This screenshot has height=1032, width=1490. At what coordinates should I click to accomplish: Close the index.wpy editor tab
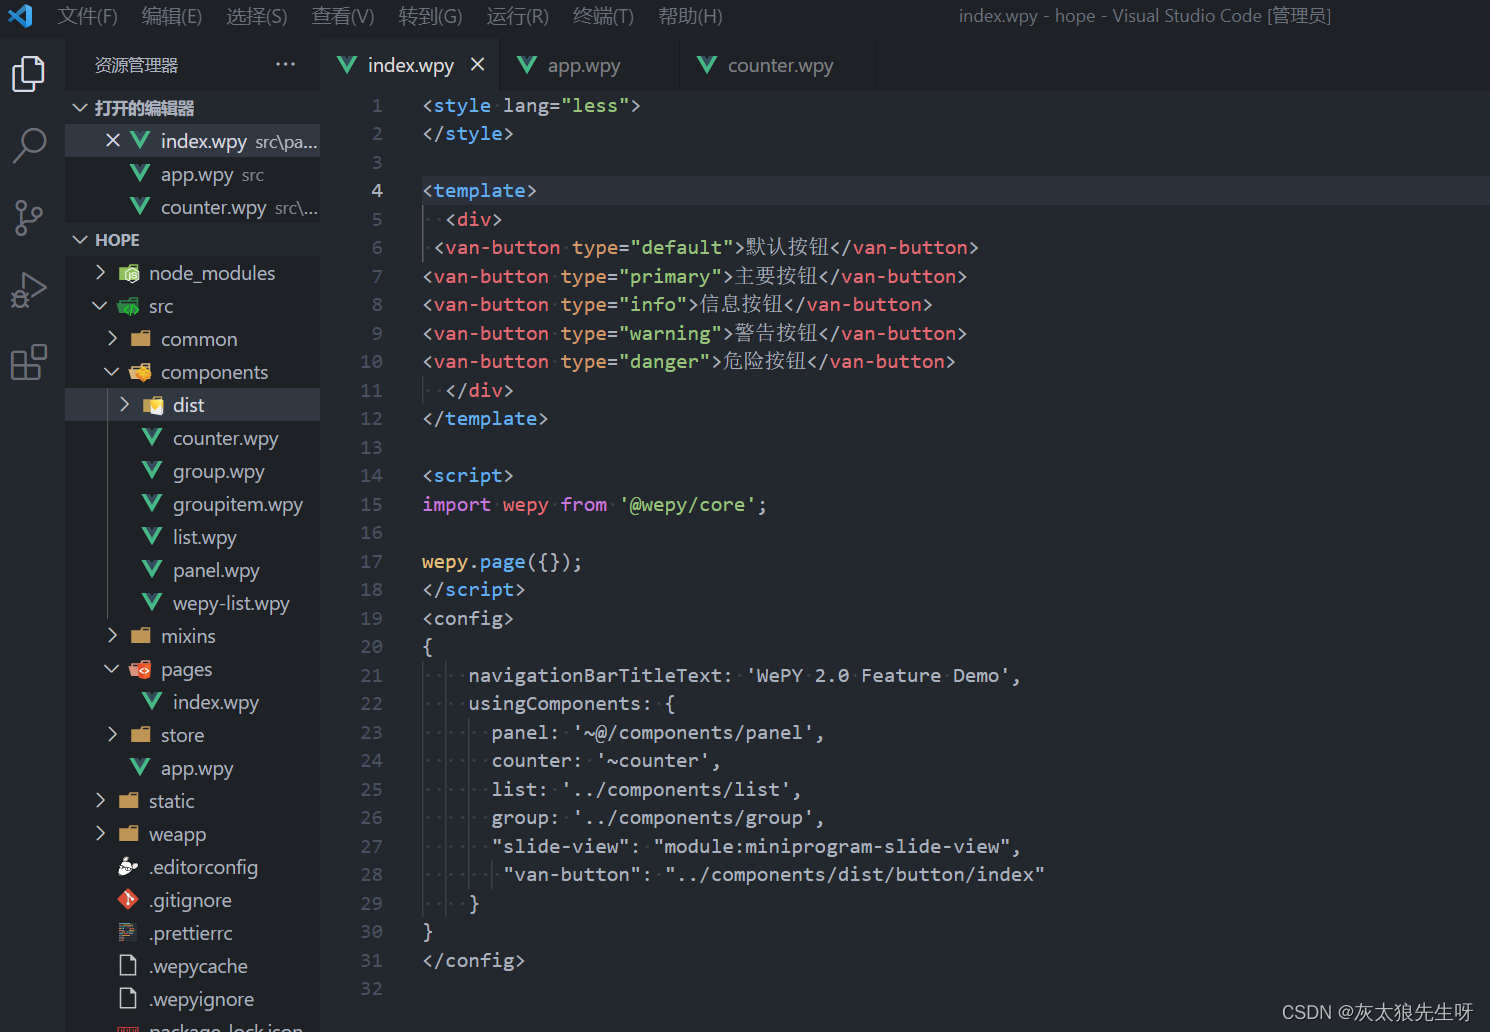tap(478, 65)
